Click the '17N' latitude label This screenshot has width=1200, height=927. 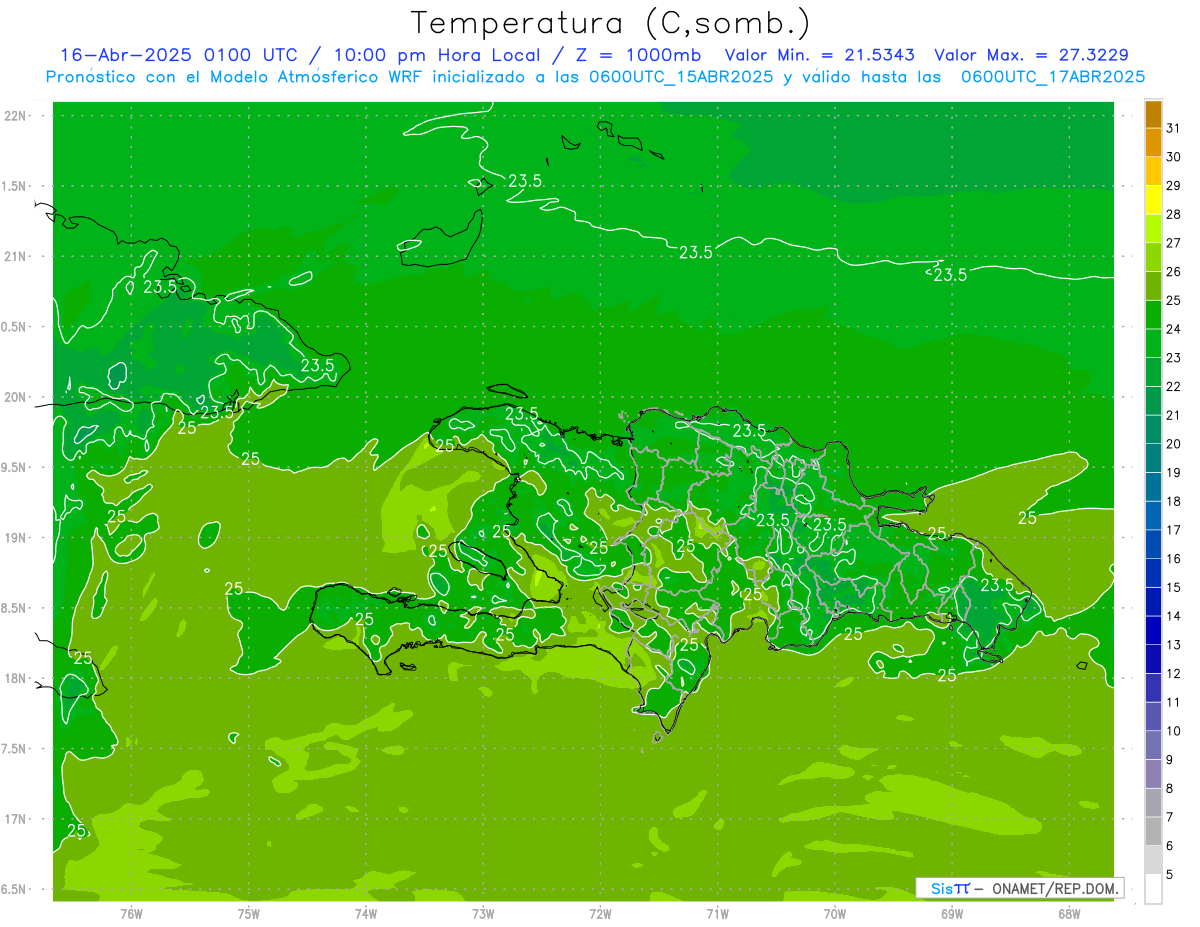click(15, 819)
